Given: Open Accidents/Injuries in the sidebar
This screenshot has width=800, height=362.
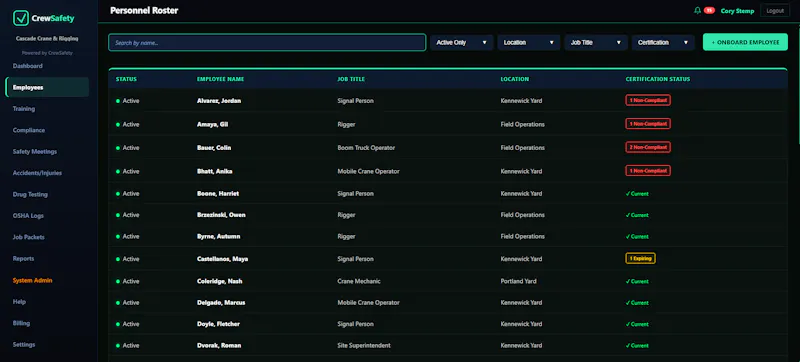Looking at the screenshot, I should click(37, 173).
